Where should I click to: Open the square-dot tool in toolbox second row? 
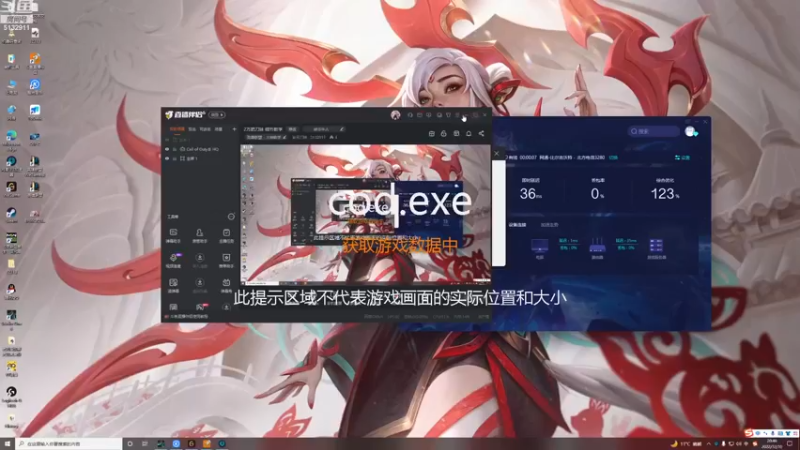[226, 260]
